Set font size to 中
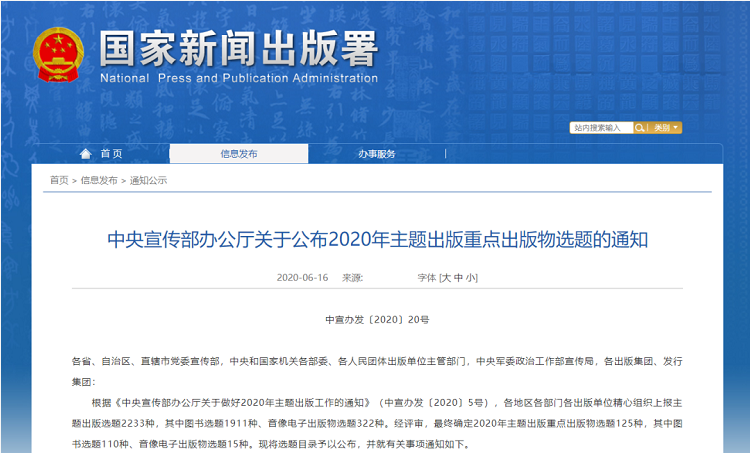This screenshot has height=453, width=750. click(458, 277)
